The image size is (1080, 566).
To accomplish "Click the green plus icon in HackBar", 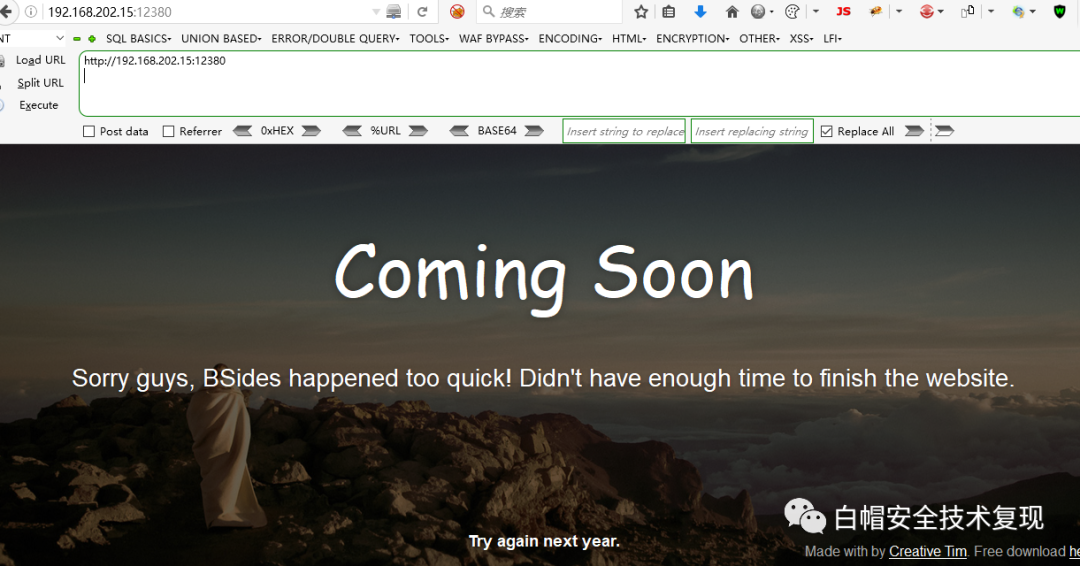I will 92,39.
